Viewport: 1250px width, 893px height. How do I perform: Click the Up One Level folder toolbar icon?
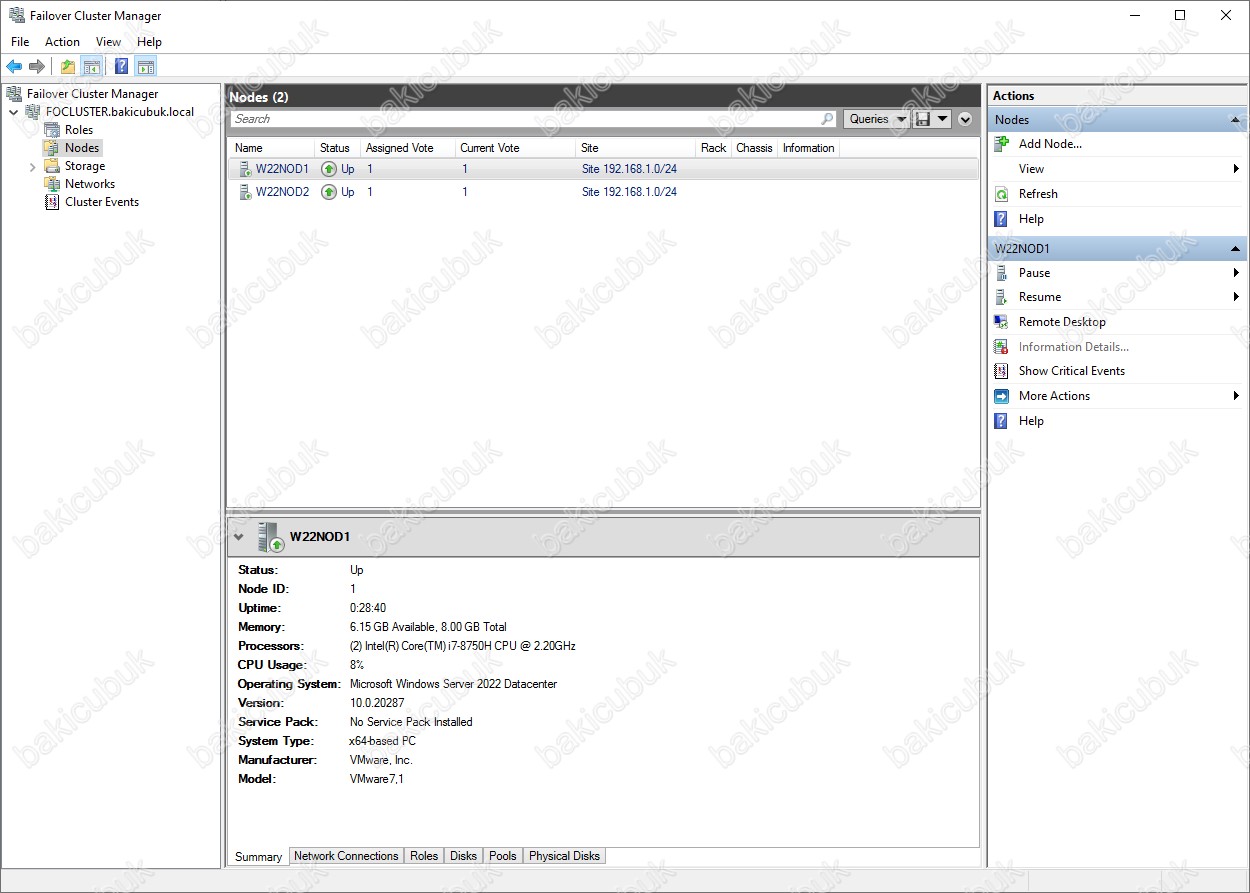[68, 67]
